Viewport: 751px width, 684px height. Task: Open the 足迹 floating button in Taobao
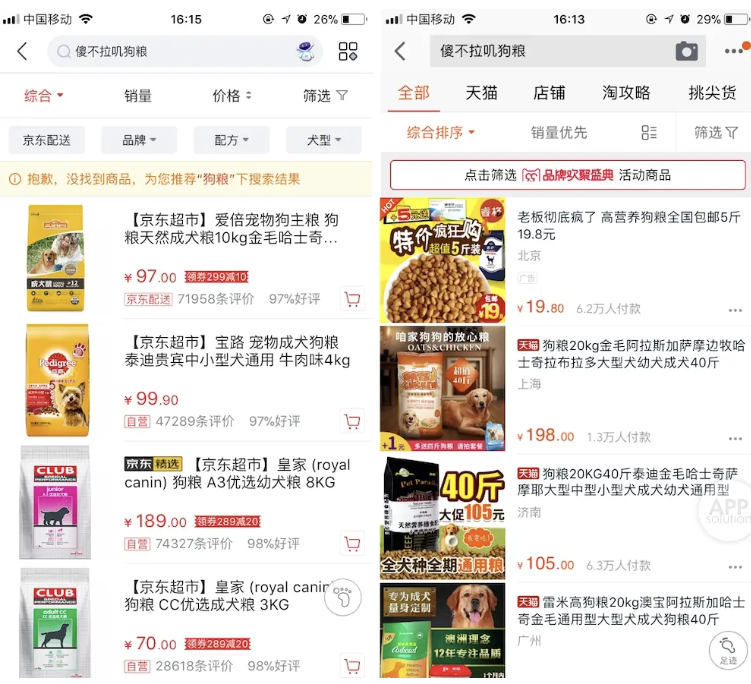[x=728, y=650]
